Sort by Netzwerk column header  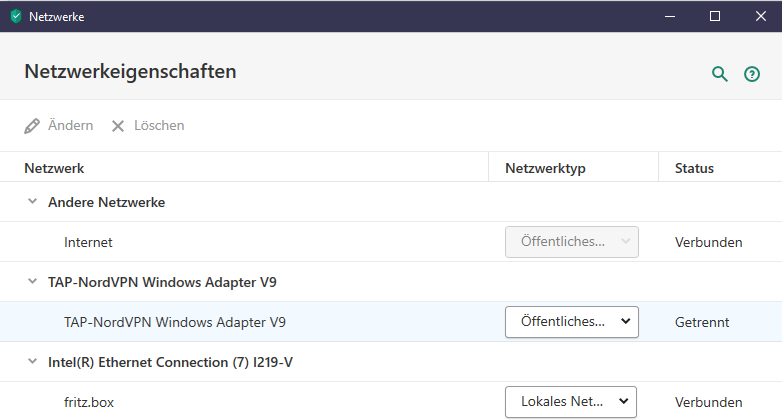click(54, 168)
